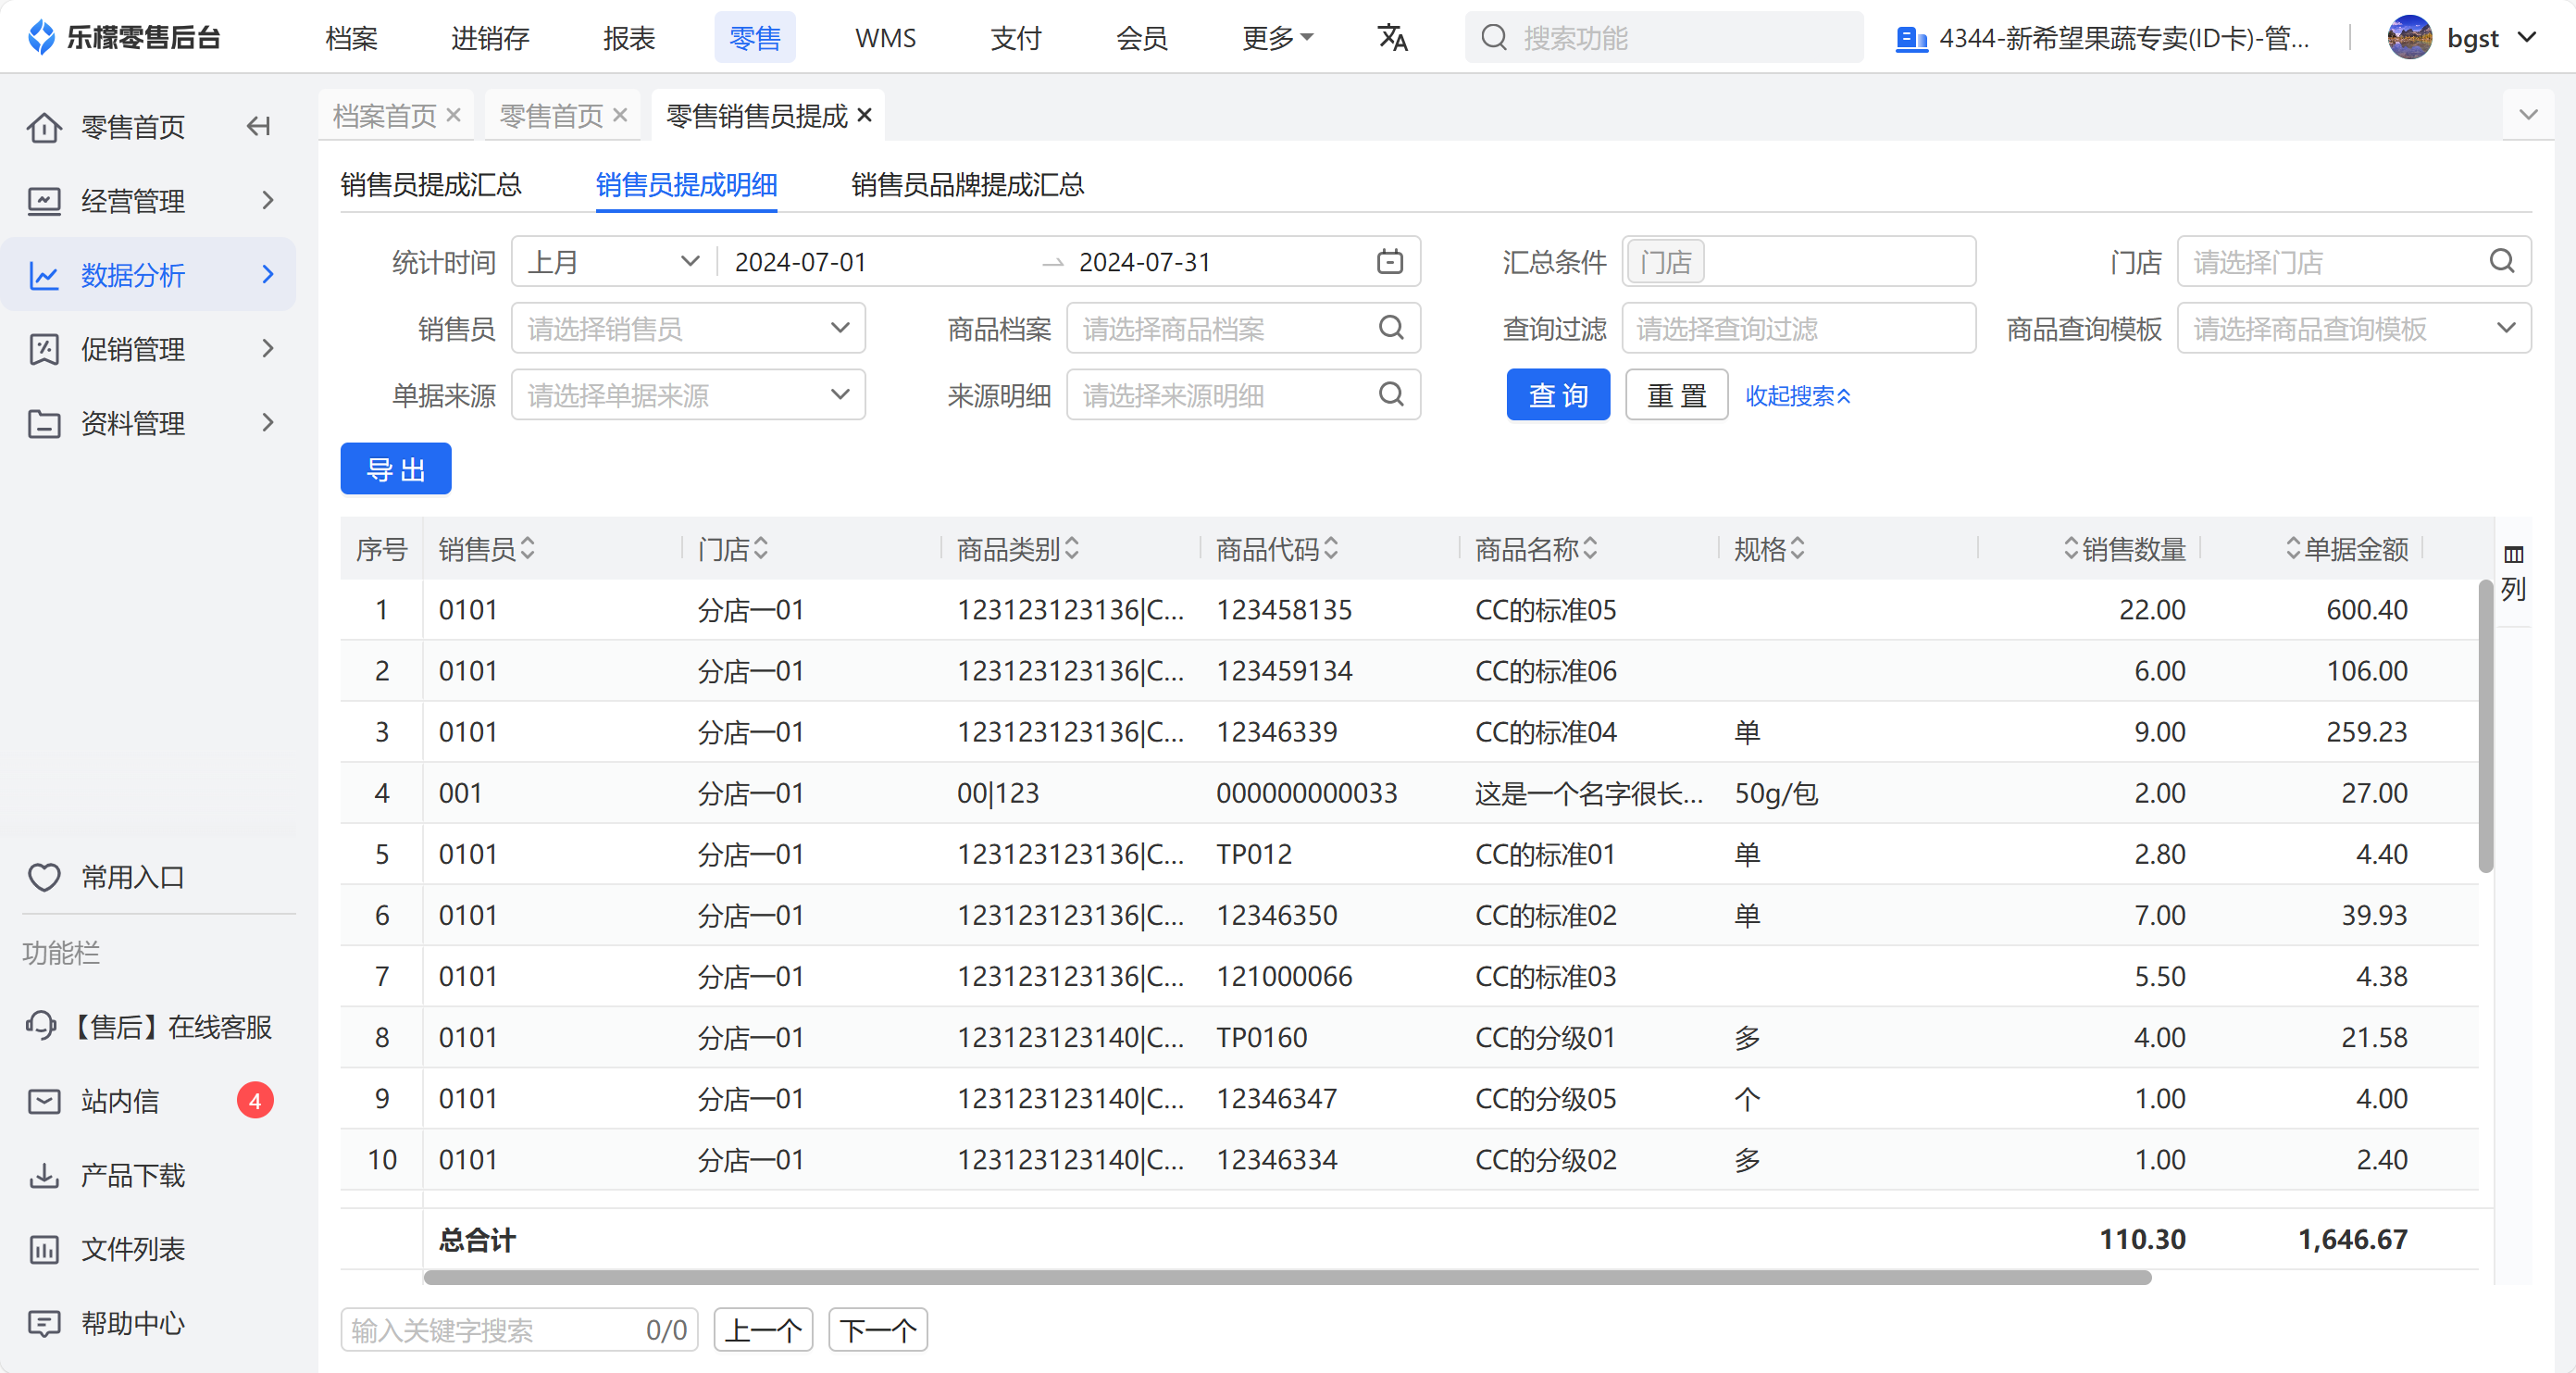Toggle sort on 销售数量 column

[x=2071, y=549]
